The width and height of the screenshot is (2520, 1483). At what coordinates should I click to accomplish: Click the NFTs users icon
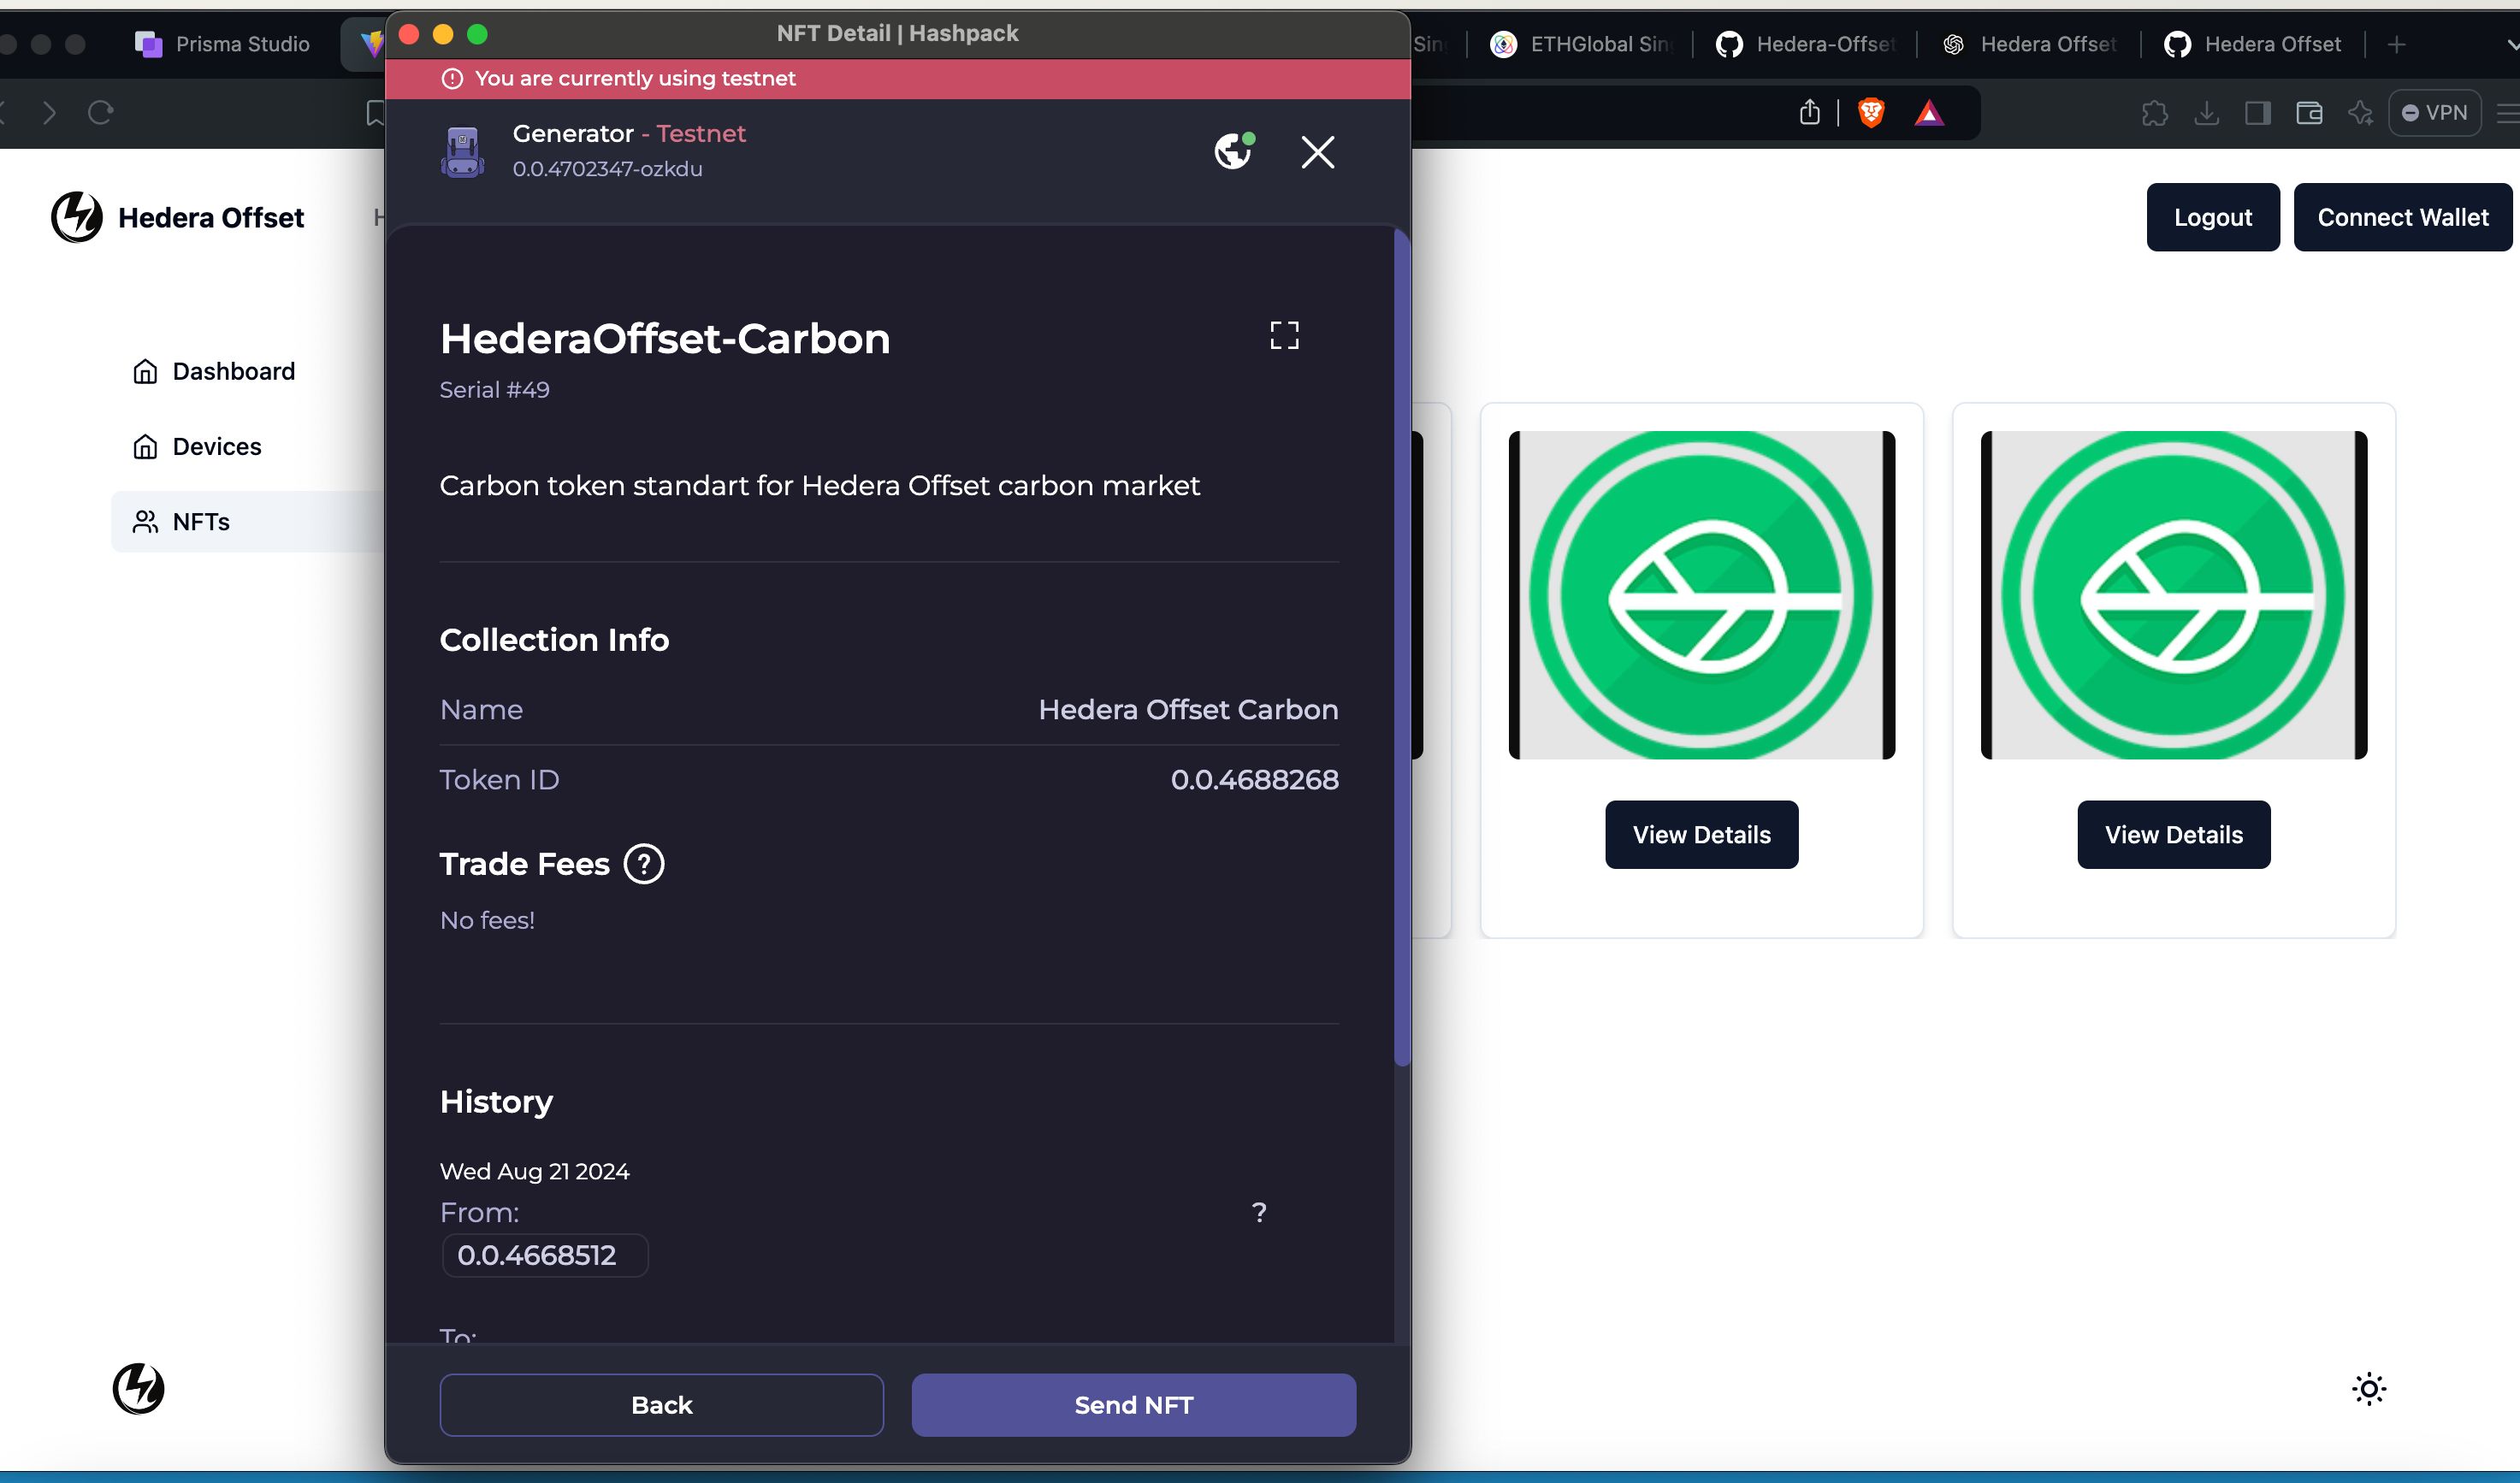coord(145,522)
